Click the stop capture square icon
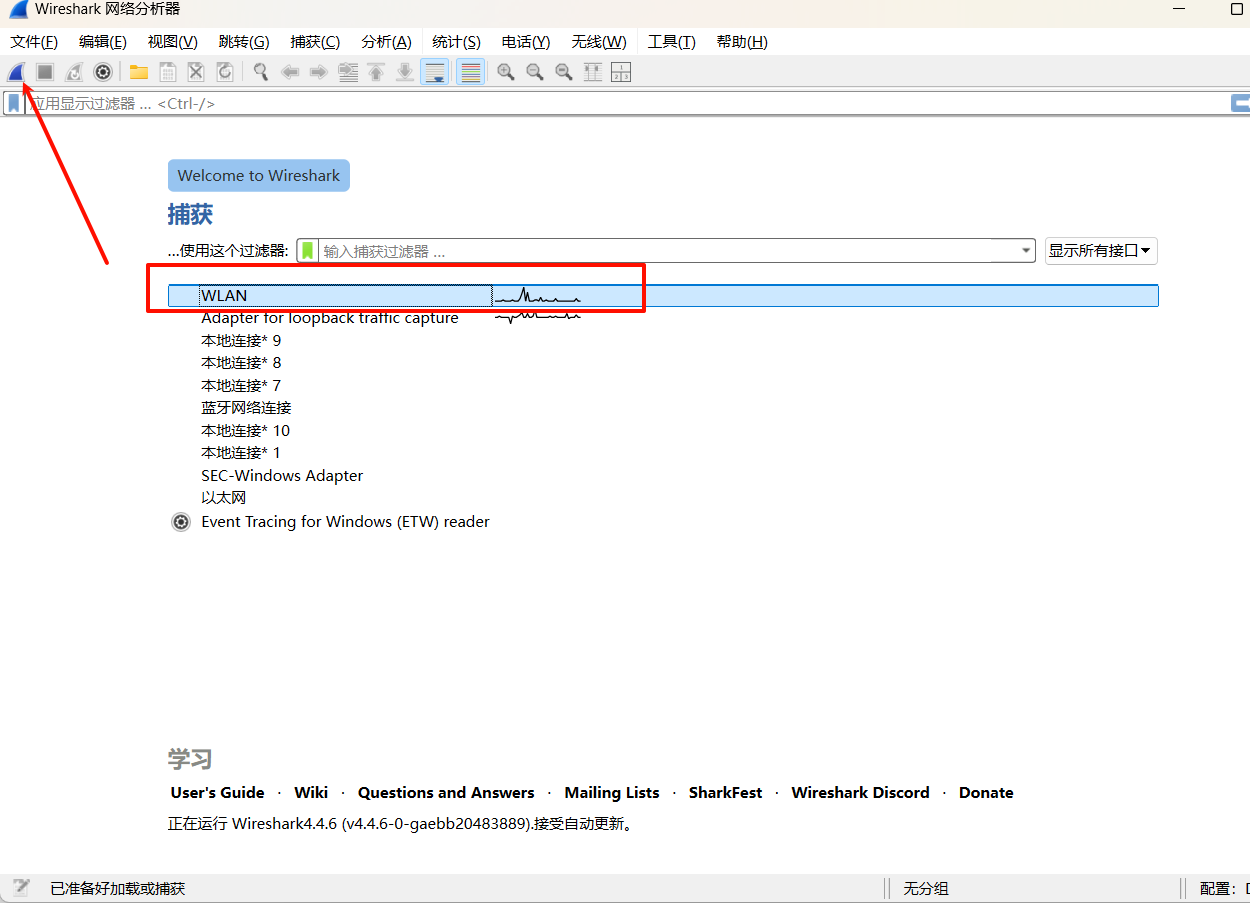Image resolution: width=1250 pixels, height=903 pixels. click(45, 72)
